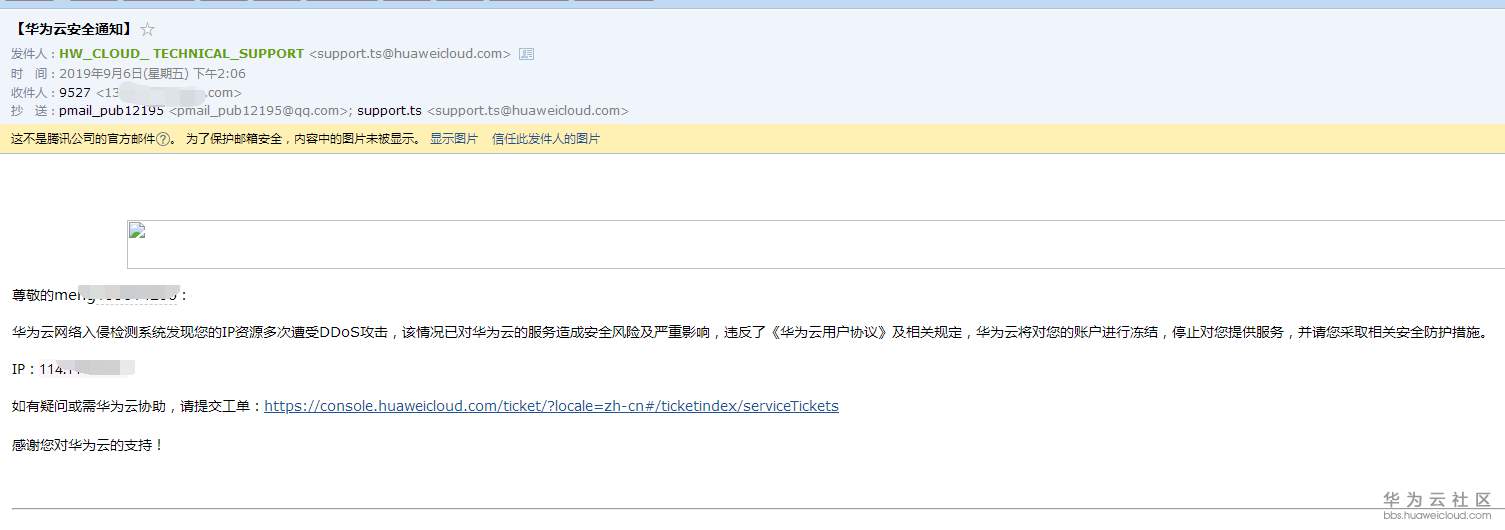Click sender name HW_CLOUD_ TECHNICAL_SUPPORT

pyautogui.click(x=181, y=54)
